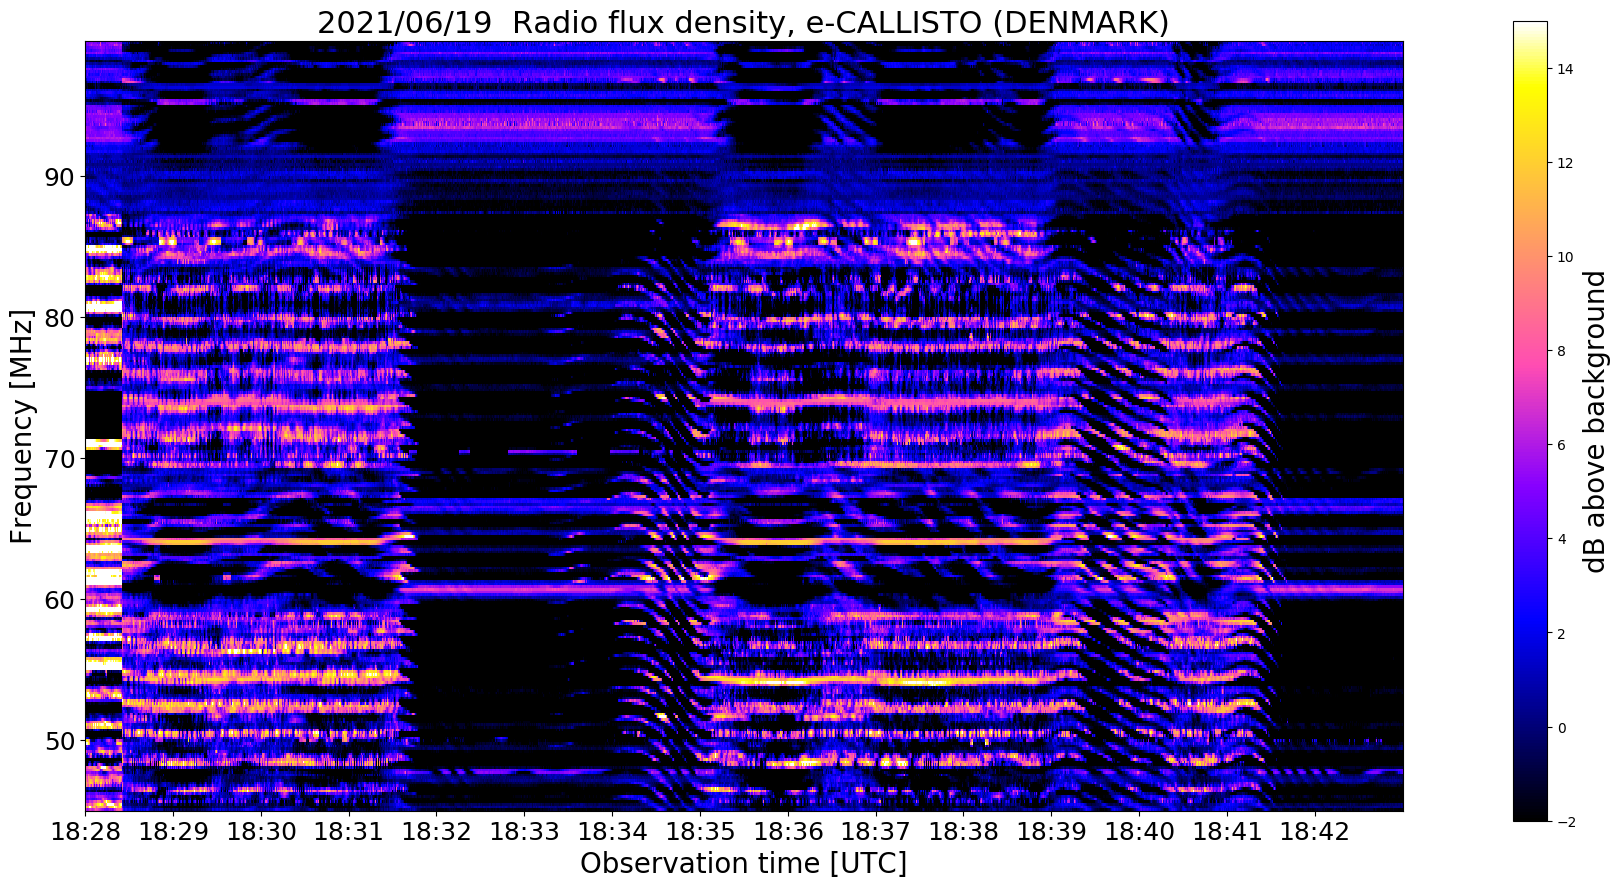Click the colorbar tick label 8
1620x888 pixels.
point(1560,351)
